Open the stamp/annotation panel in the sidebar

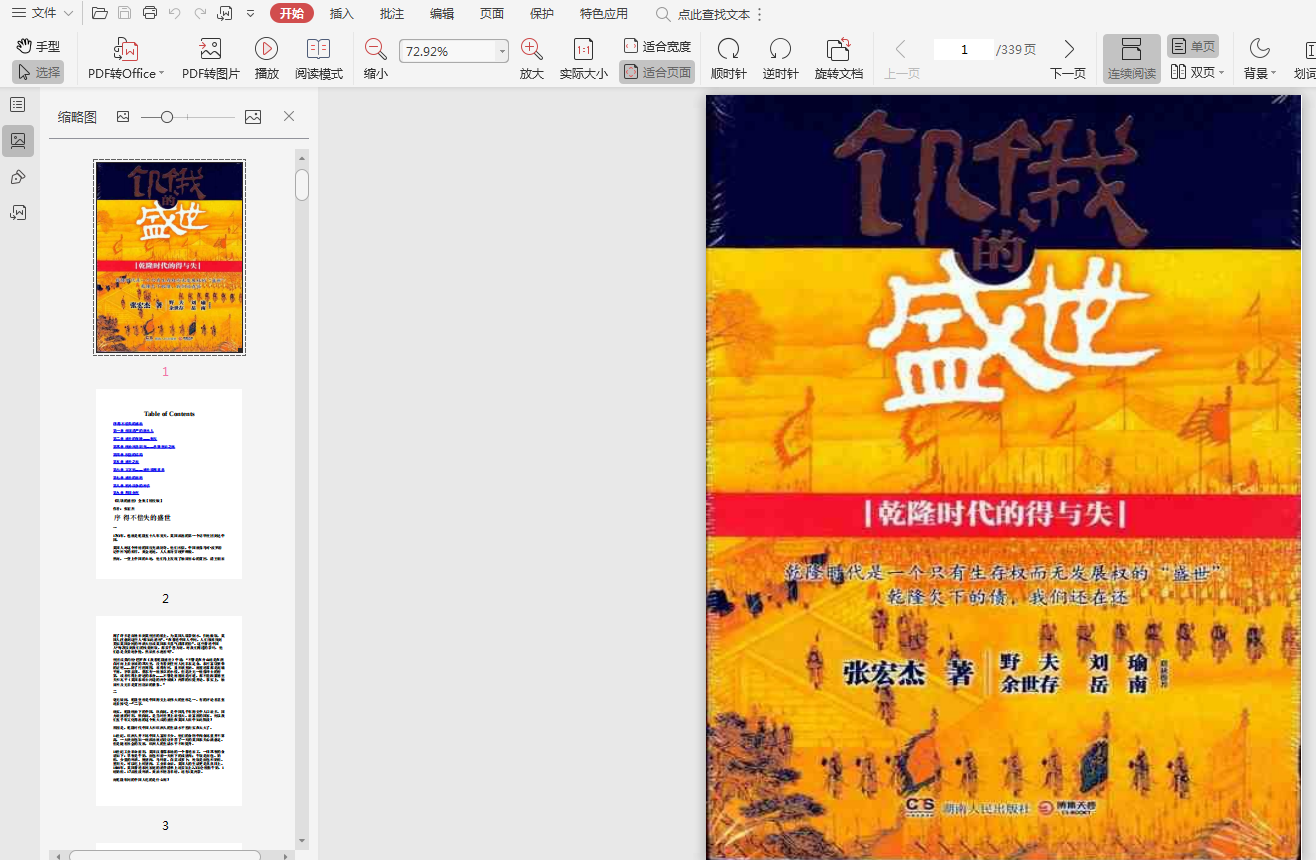tap(18, 177)
